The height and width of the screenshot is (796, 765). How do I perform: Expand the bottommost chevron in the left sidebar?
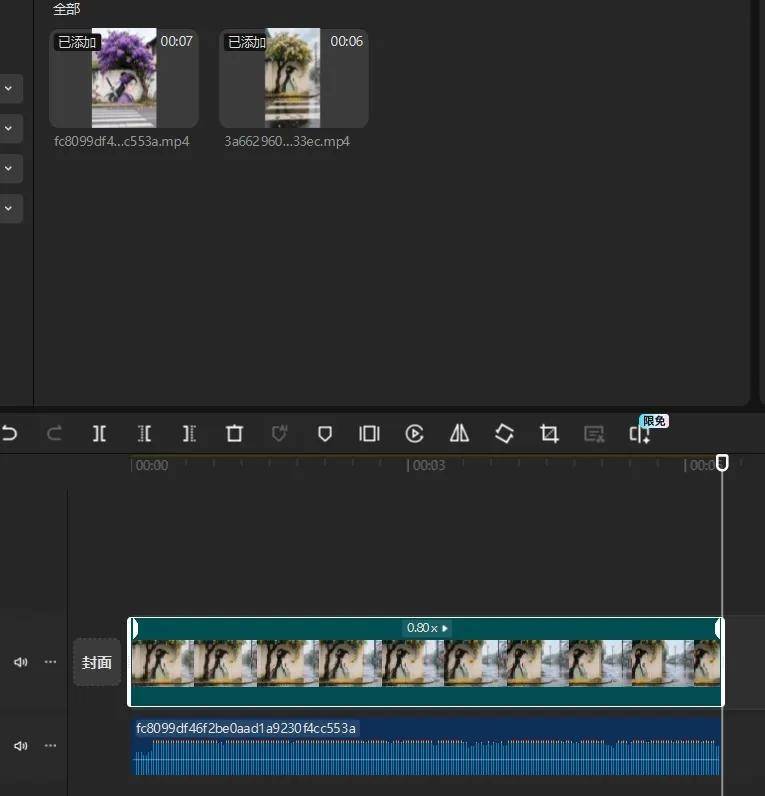point(8,208)
